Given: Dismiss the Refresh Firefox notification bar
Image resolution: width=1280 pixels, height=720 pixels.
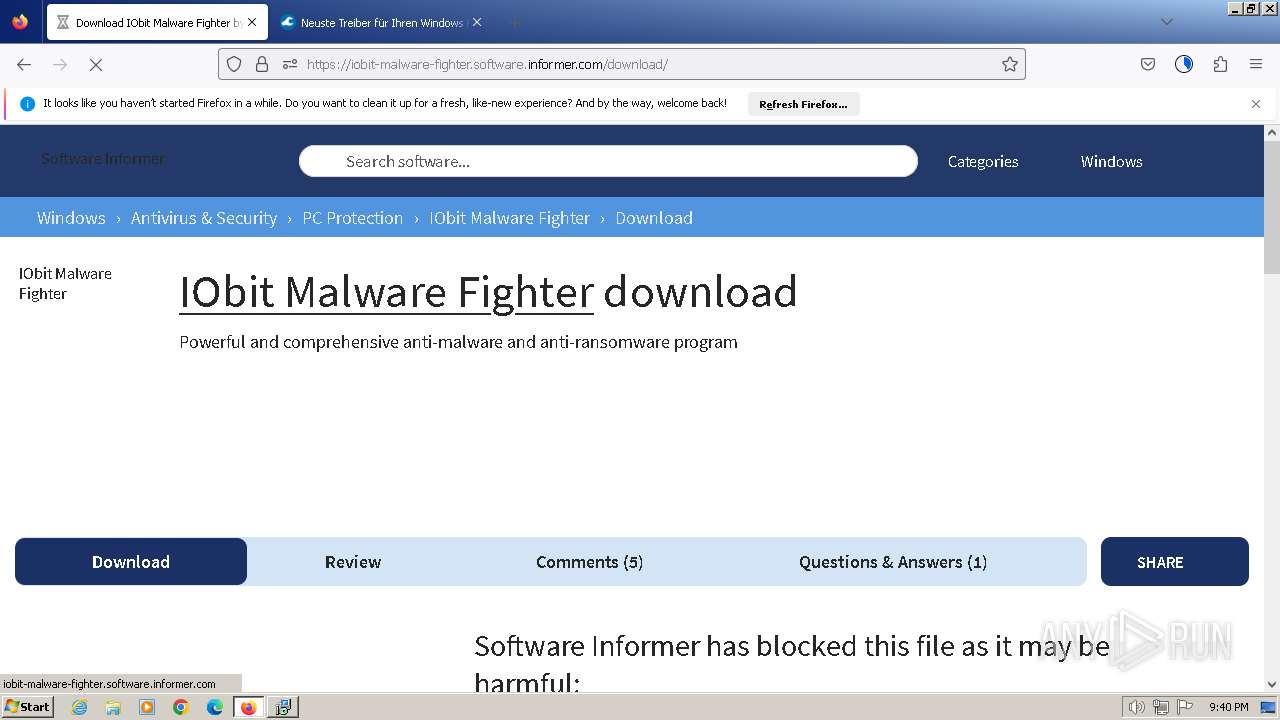Looking at the screenshot, I should (x=1256, y=104).
